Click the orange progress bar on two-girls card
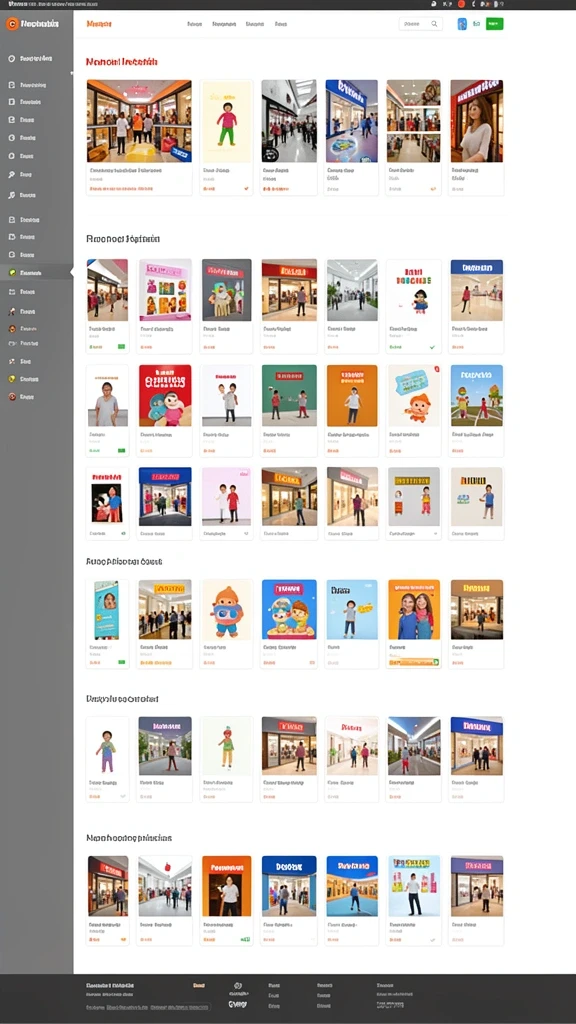Viewport: 576px width, 1024px height. pyautogui.click(x=413, y=662)
